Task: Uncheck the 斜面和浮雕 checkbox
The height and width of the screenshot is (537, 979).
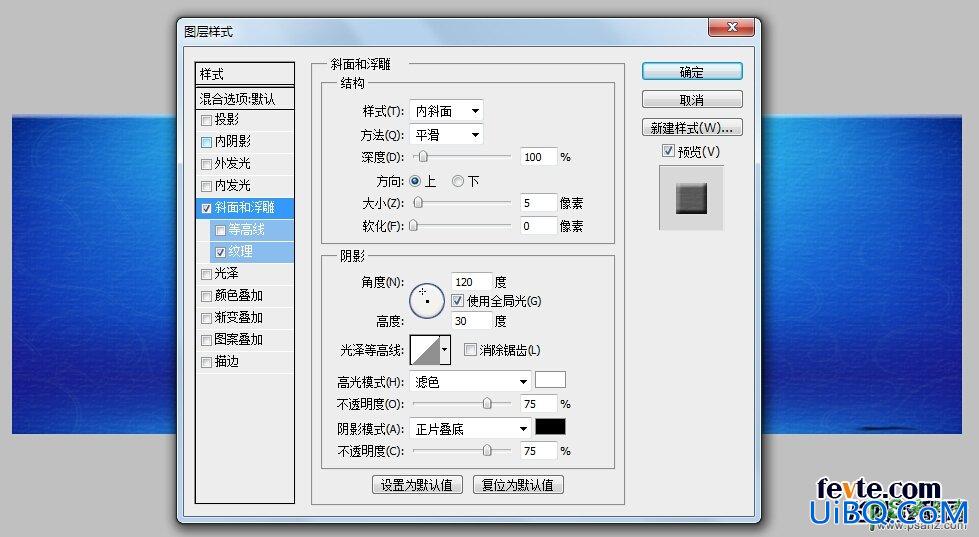Action: pos(206,208)
